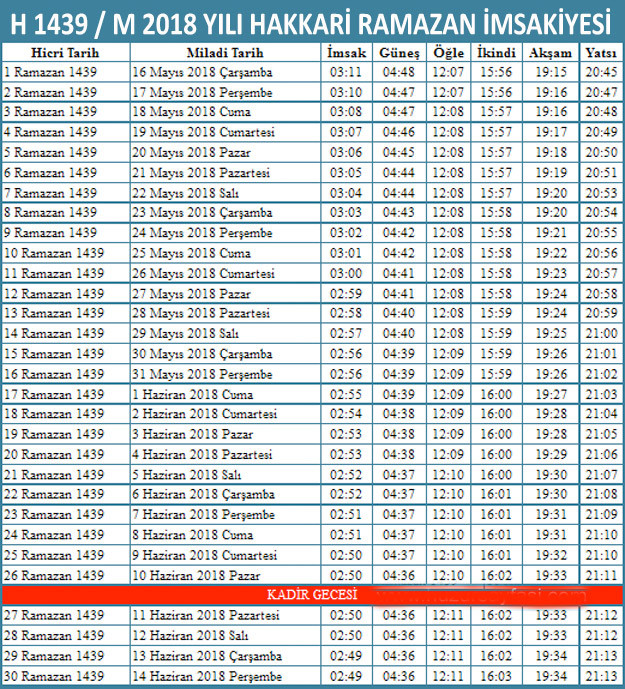Click the İmsak column header
The height and width of the screenshot is (689, 625).
click(346, 52)
